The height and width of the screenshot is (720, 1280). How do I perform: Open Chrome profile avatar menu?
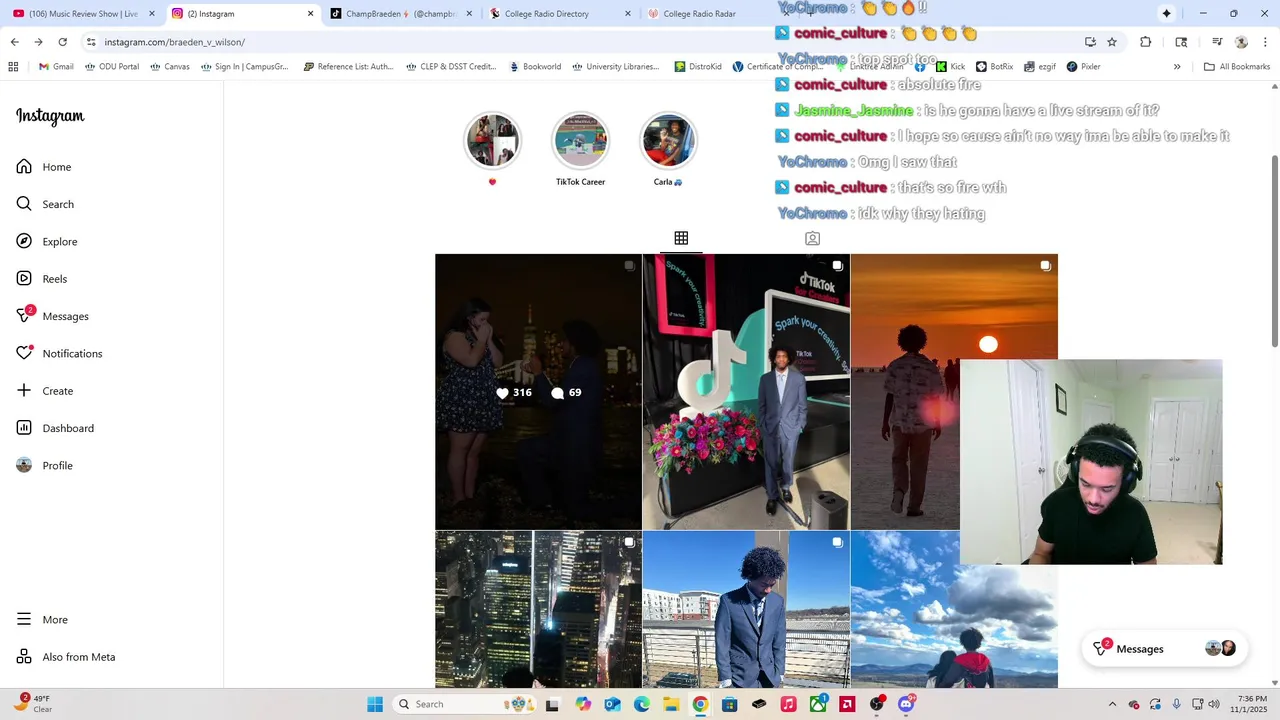point(1242,42)
